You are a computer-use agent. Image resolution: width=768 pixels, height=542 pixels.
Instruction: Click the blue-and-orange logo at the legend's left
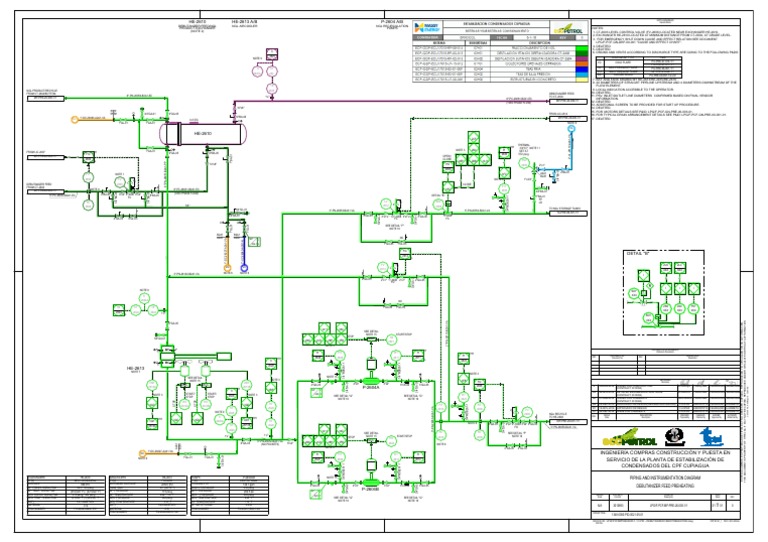coord(427,27)
